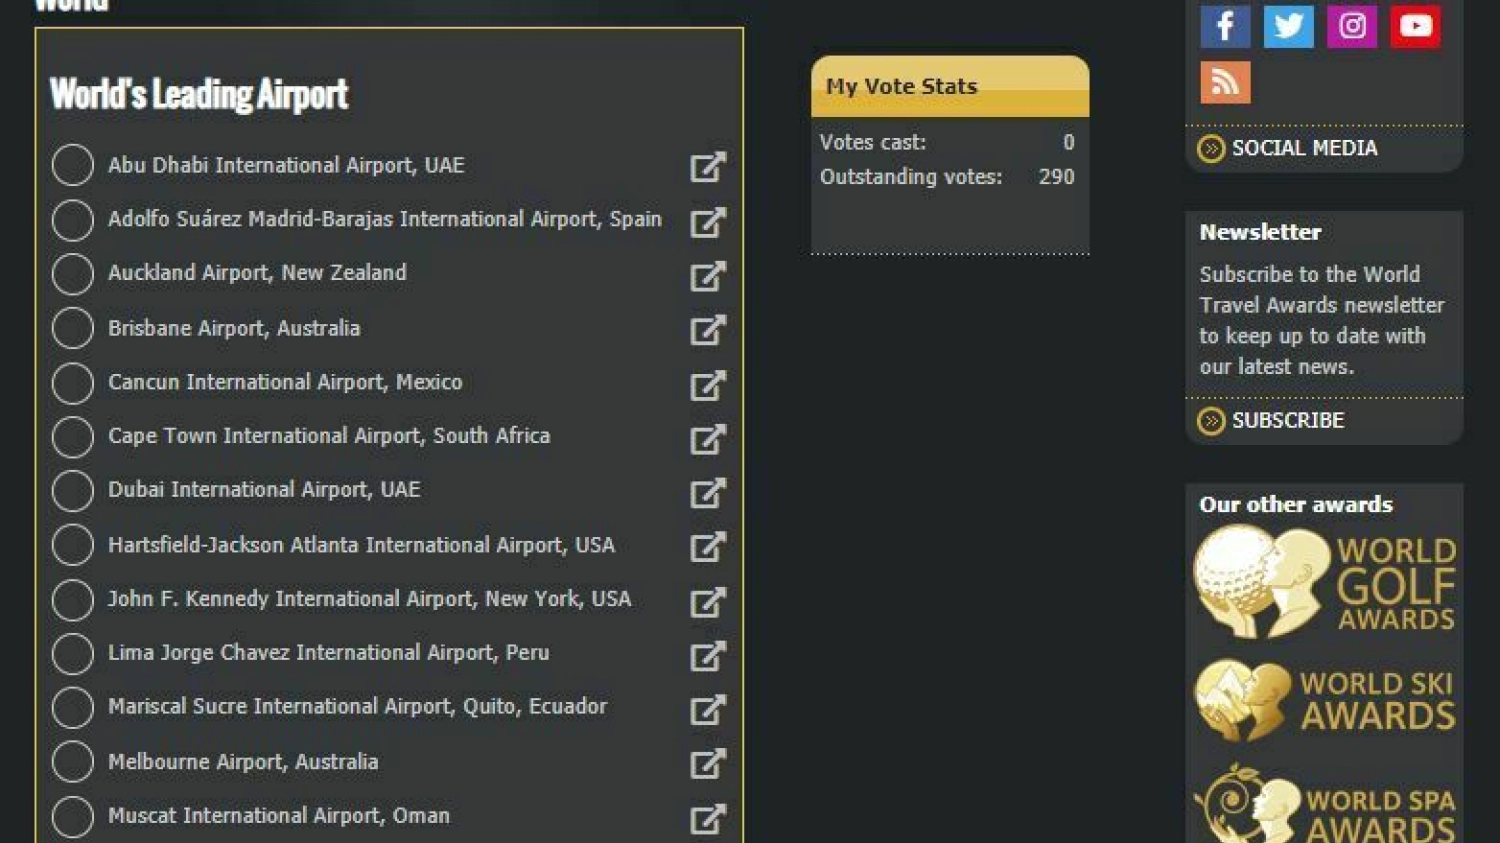Open Mariscal Sucre Airport external link icon
The image size is (1500, 843).
click(708, 710)
